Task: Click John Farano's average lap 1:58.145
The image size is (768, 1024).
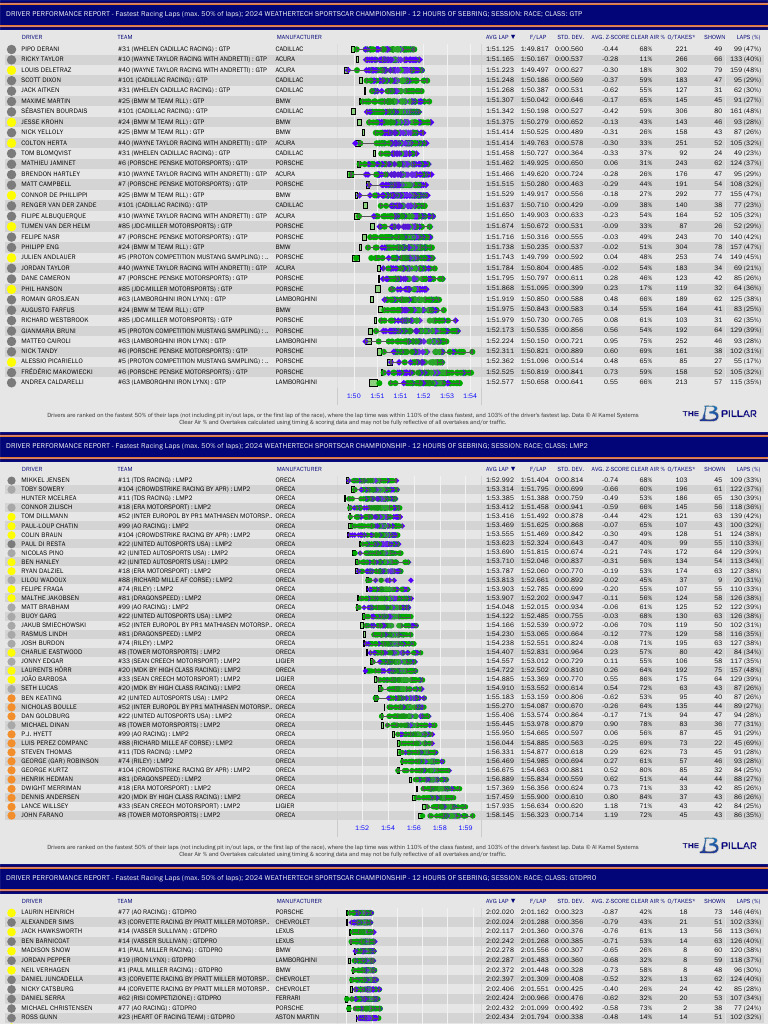Action: 500,815
